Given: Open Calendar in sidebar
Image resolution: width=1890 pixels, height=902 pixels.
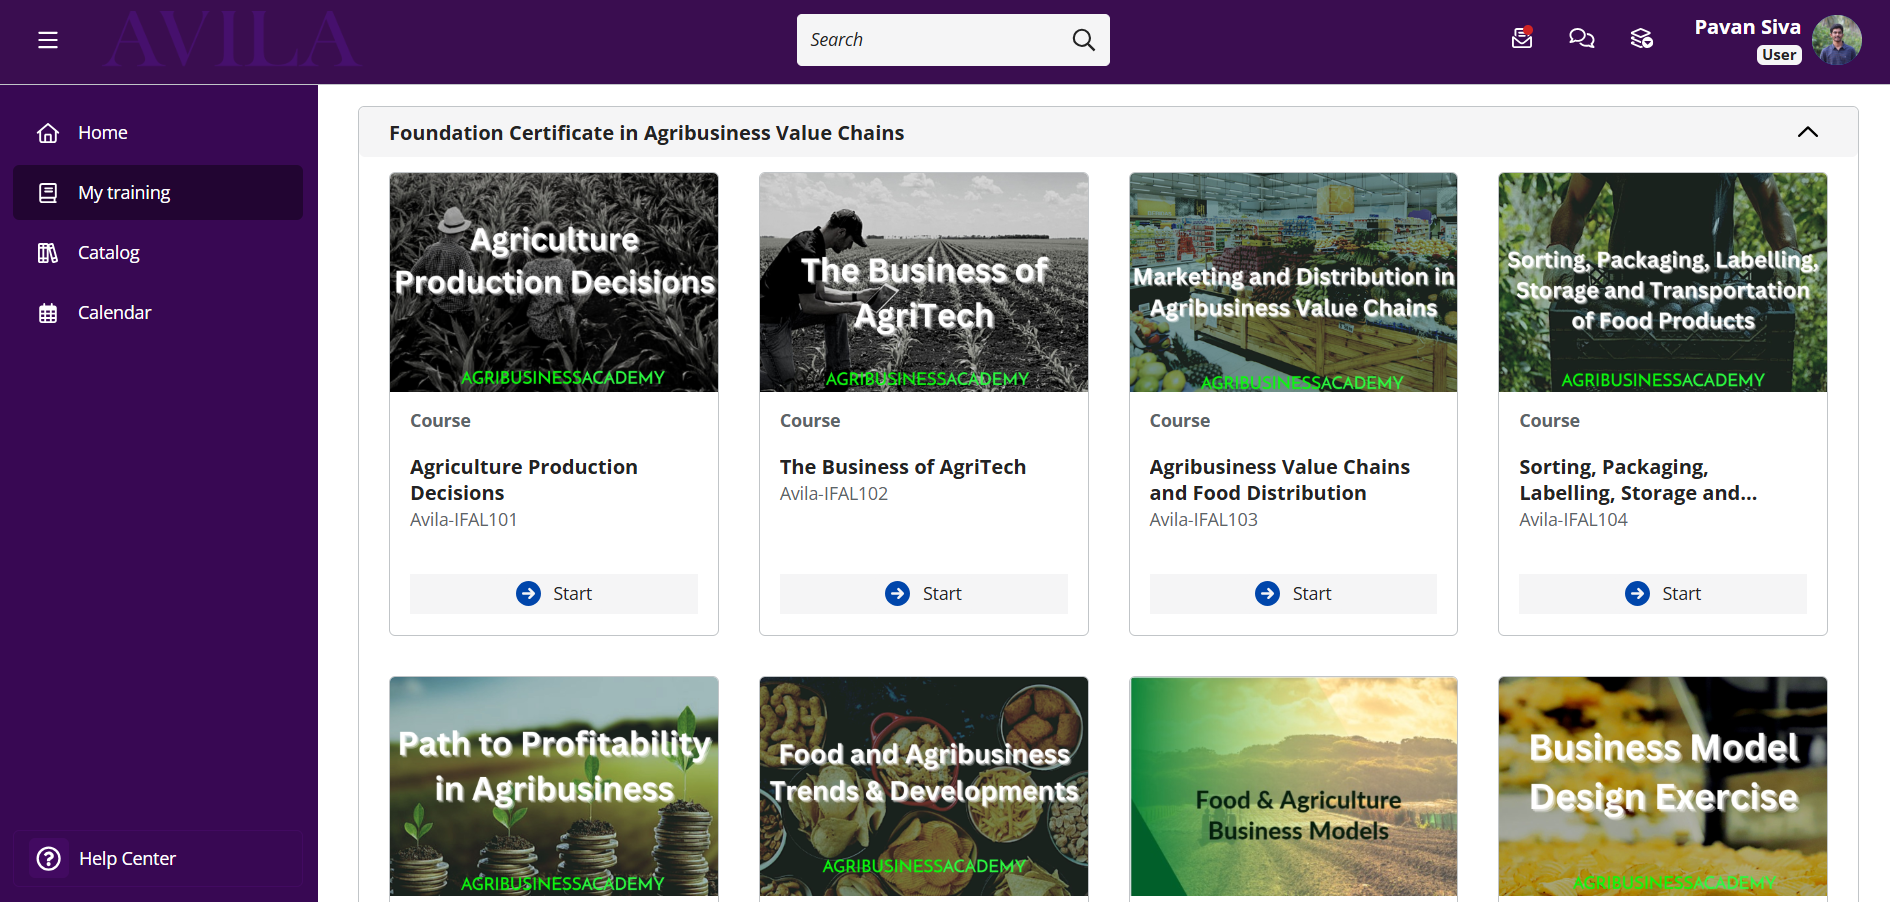Looking at the screenshot, I should pyautogui.click(x=158, y=313).
